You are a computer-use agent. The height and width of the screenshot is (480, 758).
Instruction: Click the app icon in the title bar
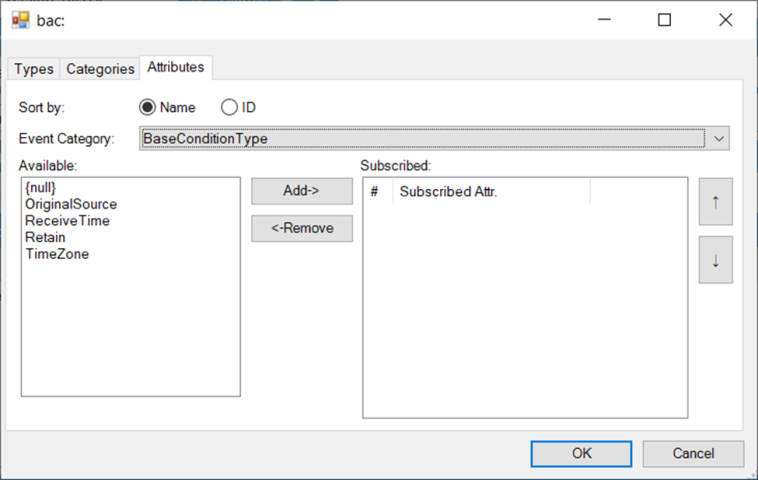20,19
